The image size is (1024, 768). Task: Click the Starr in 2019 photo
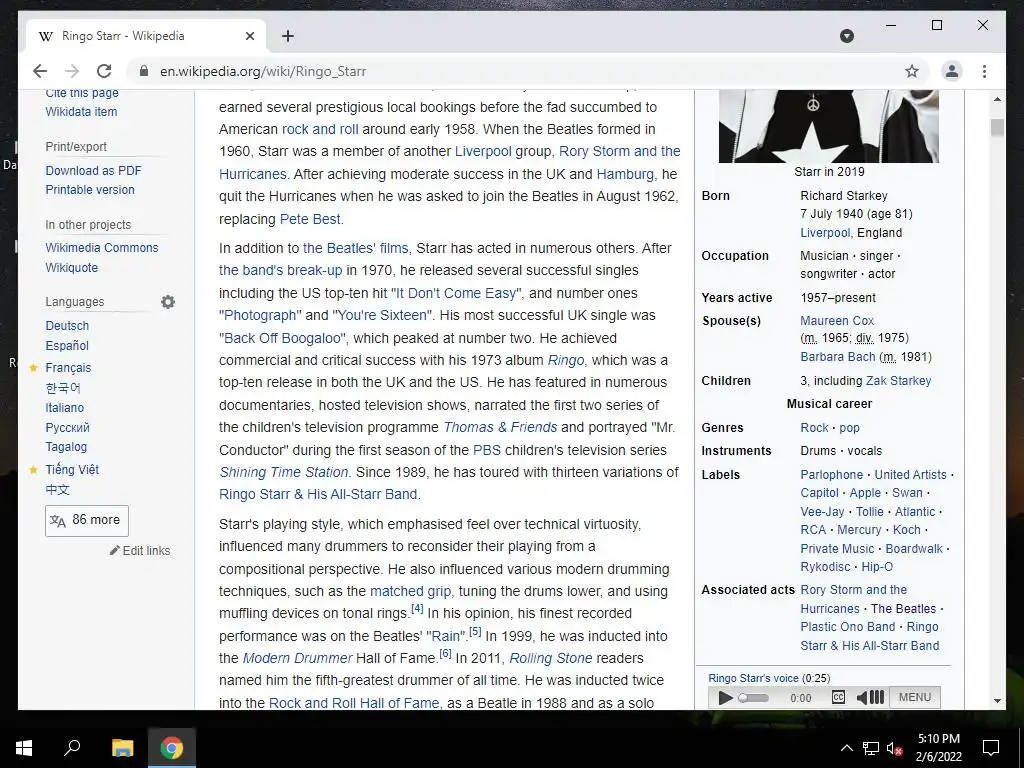(x=829, y=126)
